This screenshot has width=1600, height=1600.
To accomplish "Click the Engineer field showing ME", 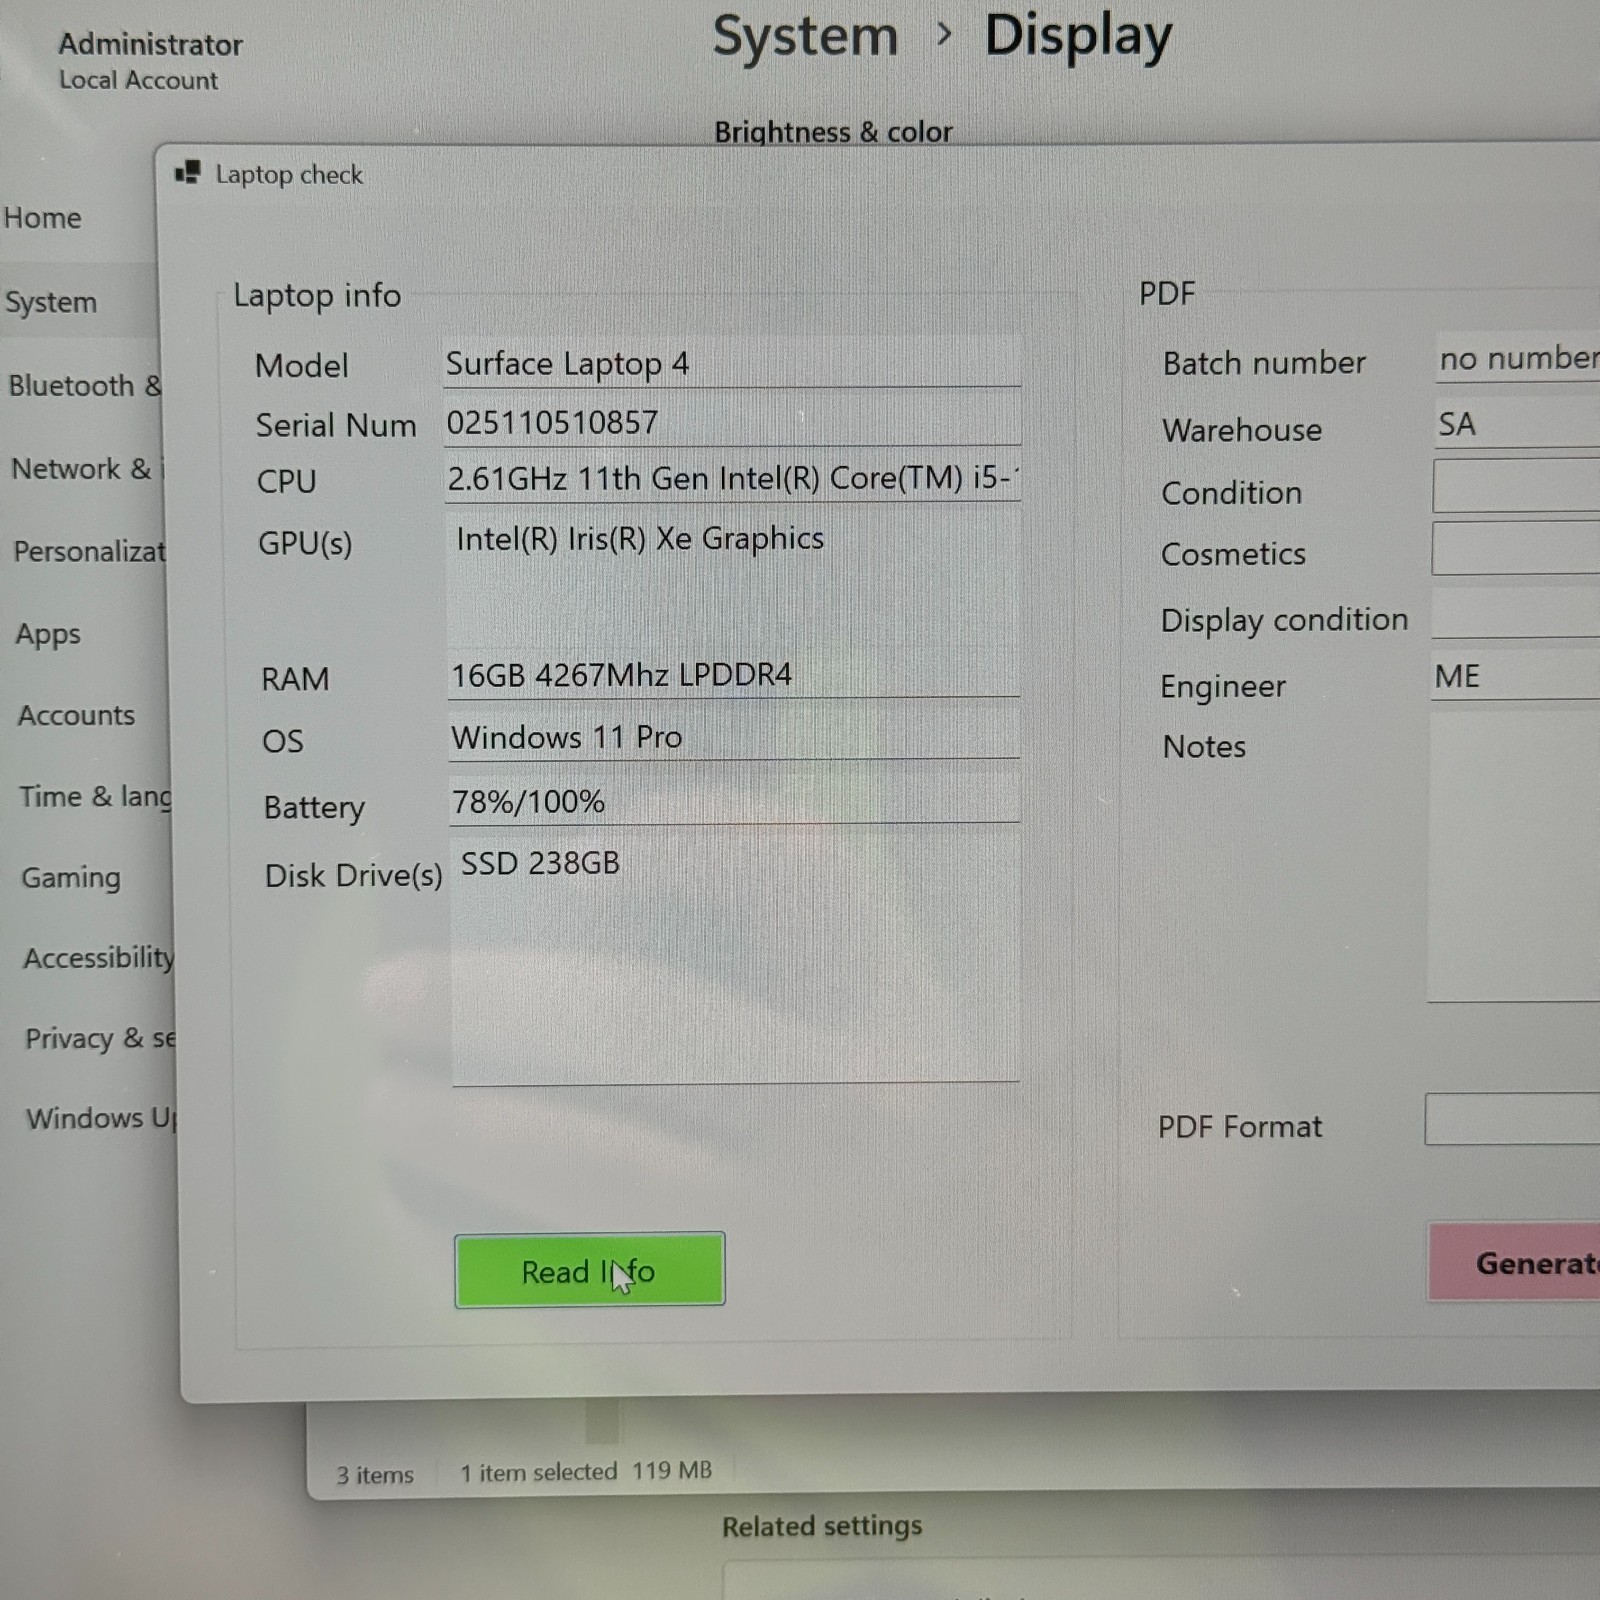I will pyautogui.click(x=1516, y=676).
